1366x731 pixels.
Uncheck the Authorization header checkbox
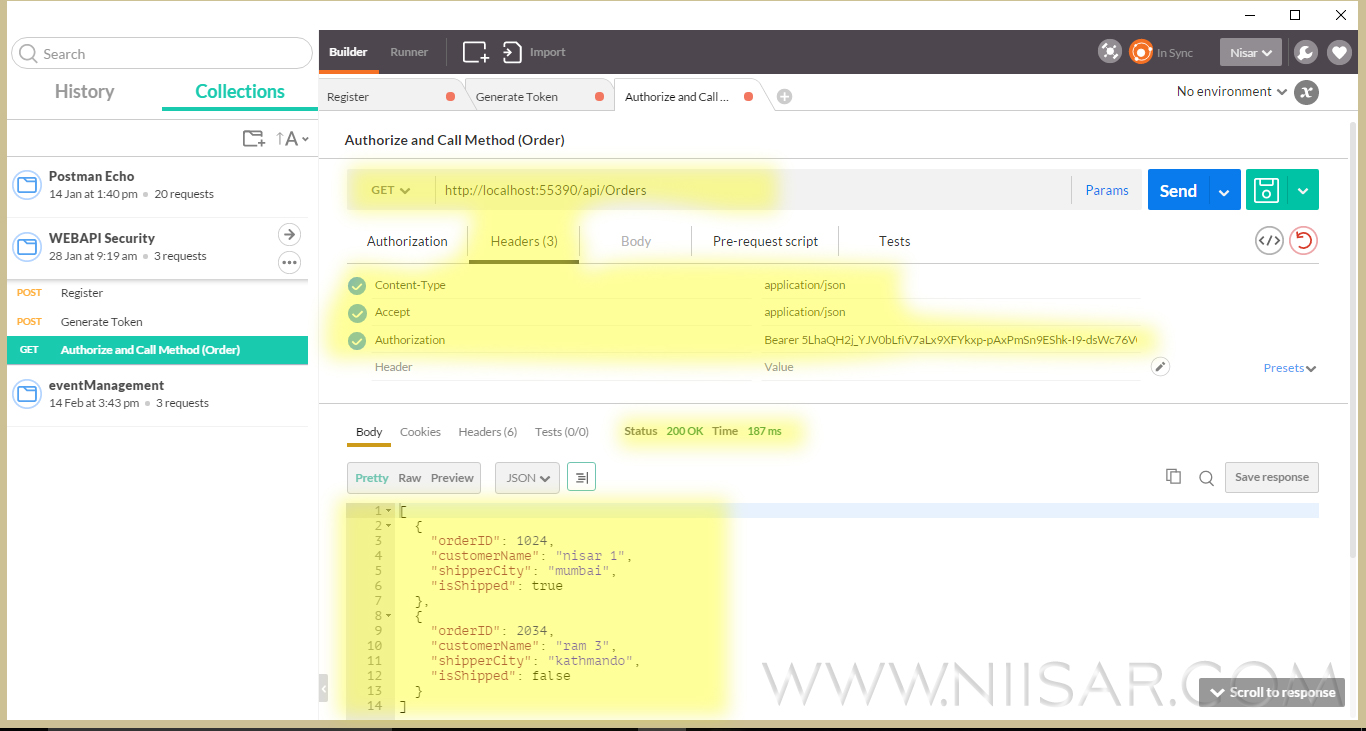click(357, 341)
